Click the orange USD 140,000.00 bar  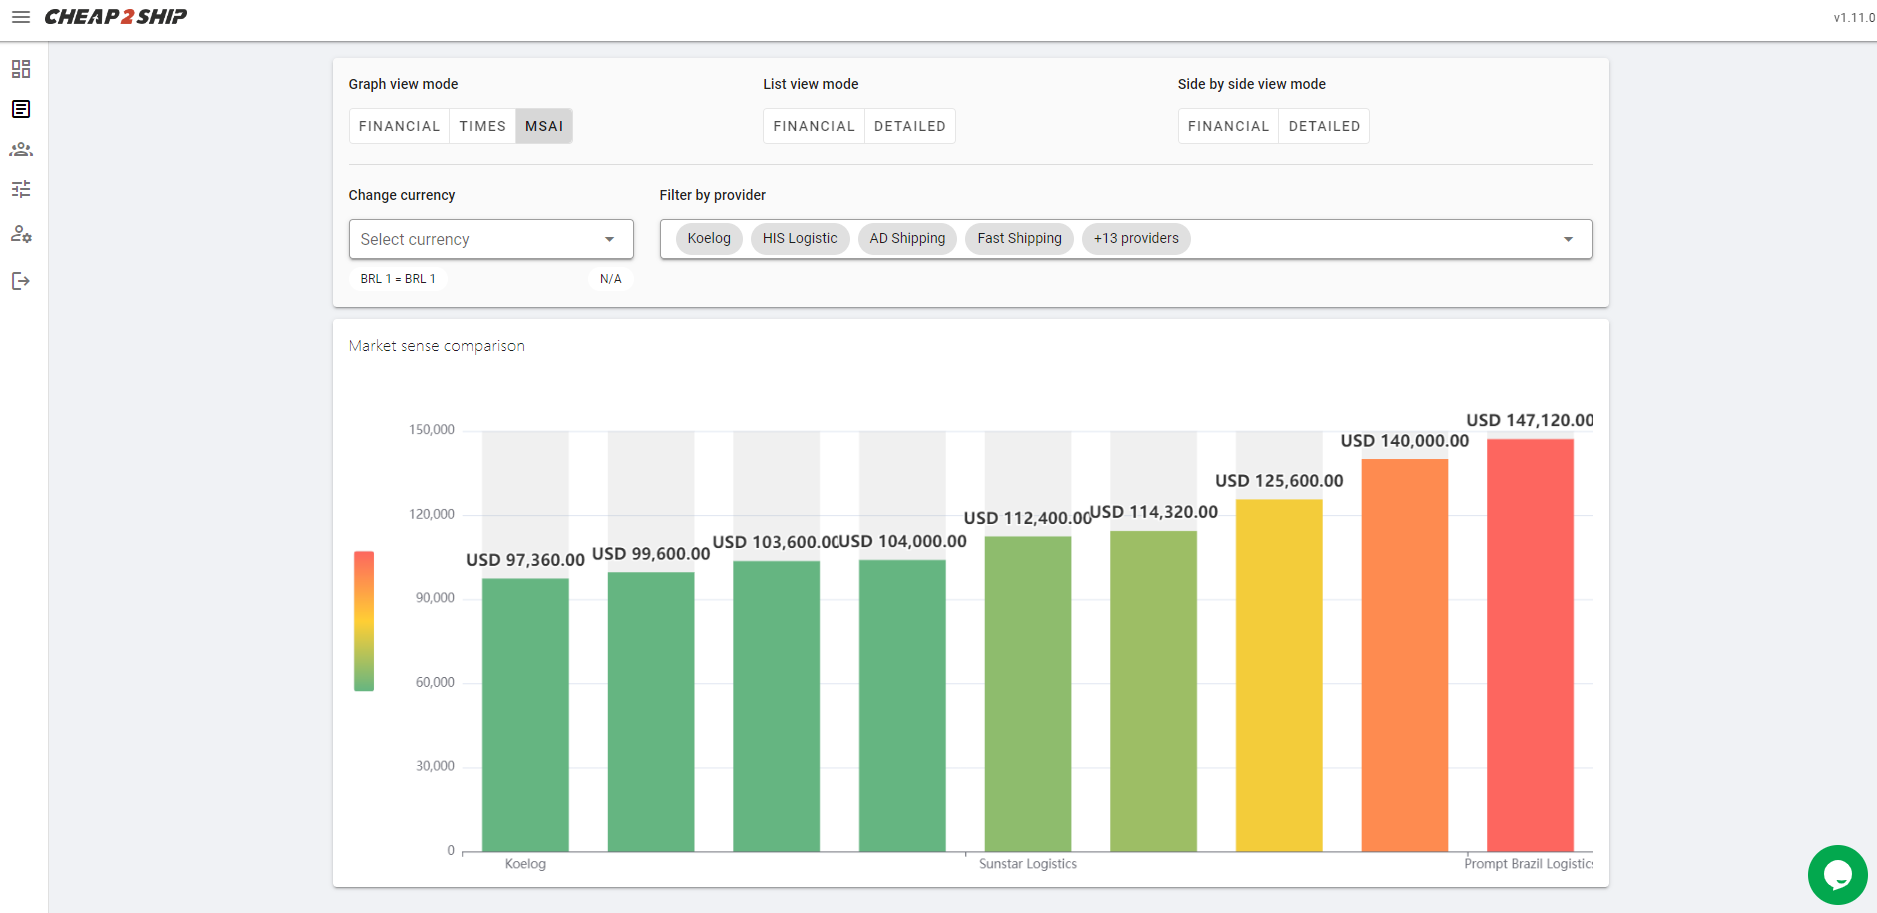(x=1405, y=655)
